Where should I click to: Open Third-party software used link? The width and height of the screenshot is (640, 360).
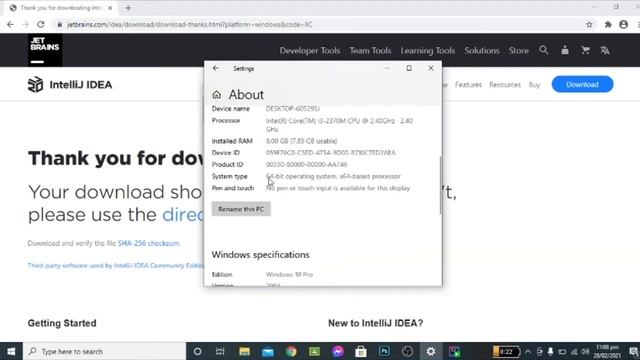click(x=116, y=265)
